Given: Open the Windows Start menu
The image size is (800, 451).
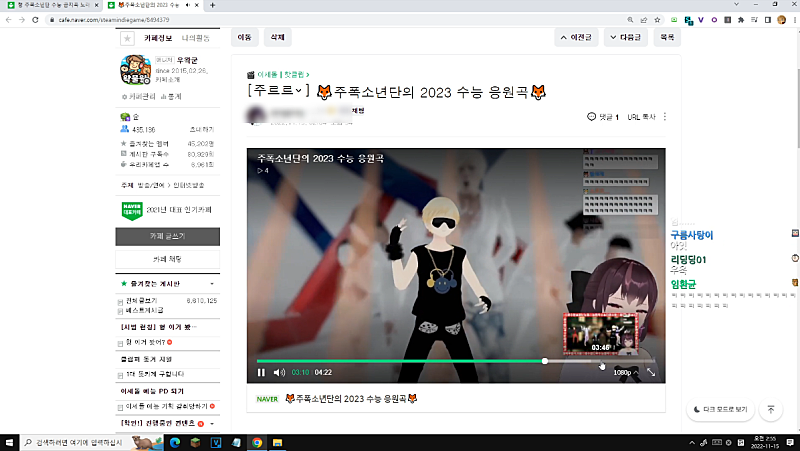Looking at the screenshot, I should pyautogui.click(x=9, y=442).
